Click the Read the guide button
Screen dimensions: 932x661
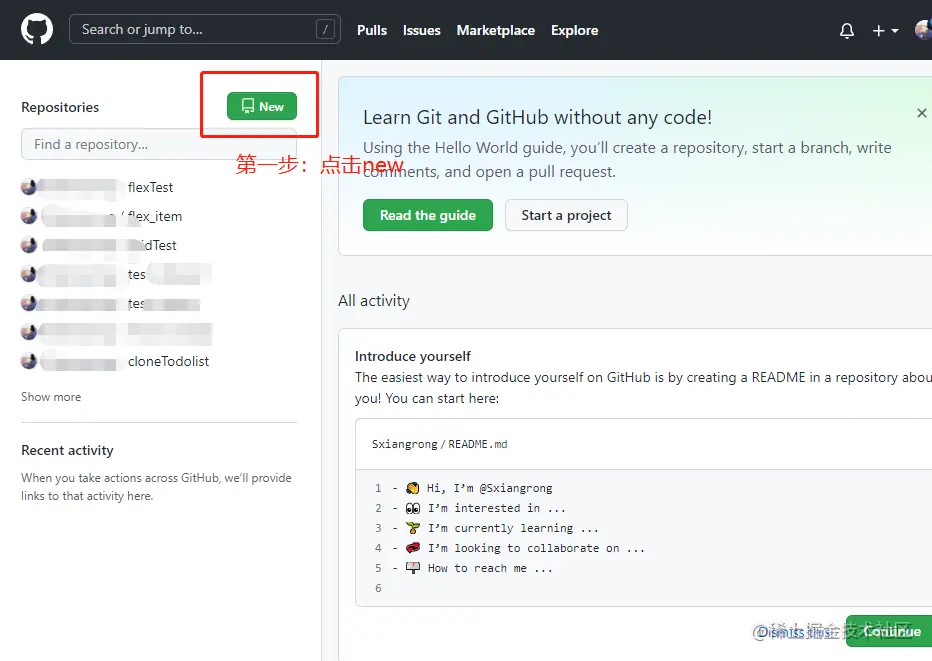pos(427,215)
